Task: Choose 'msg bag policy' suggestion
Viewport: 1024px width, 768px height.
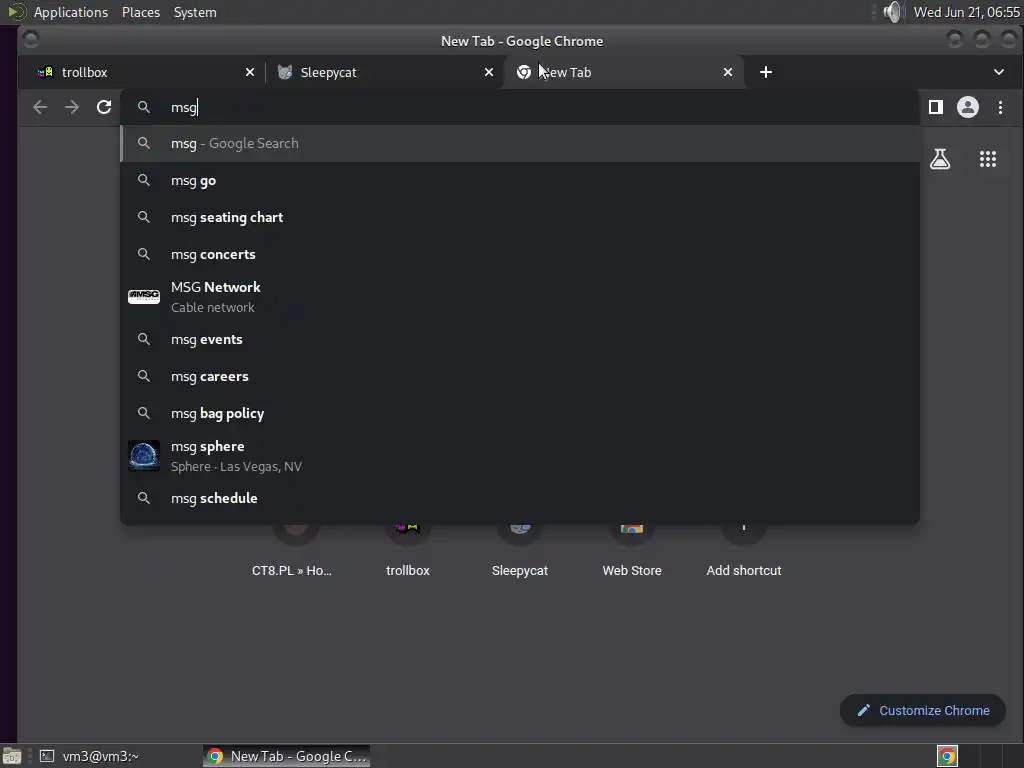Action: 520,413
